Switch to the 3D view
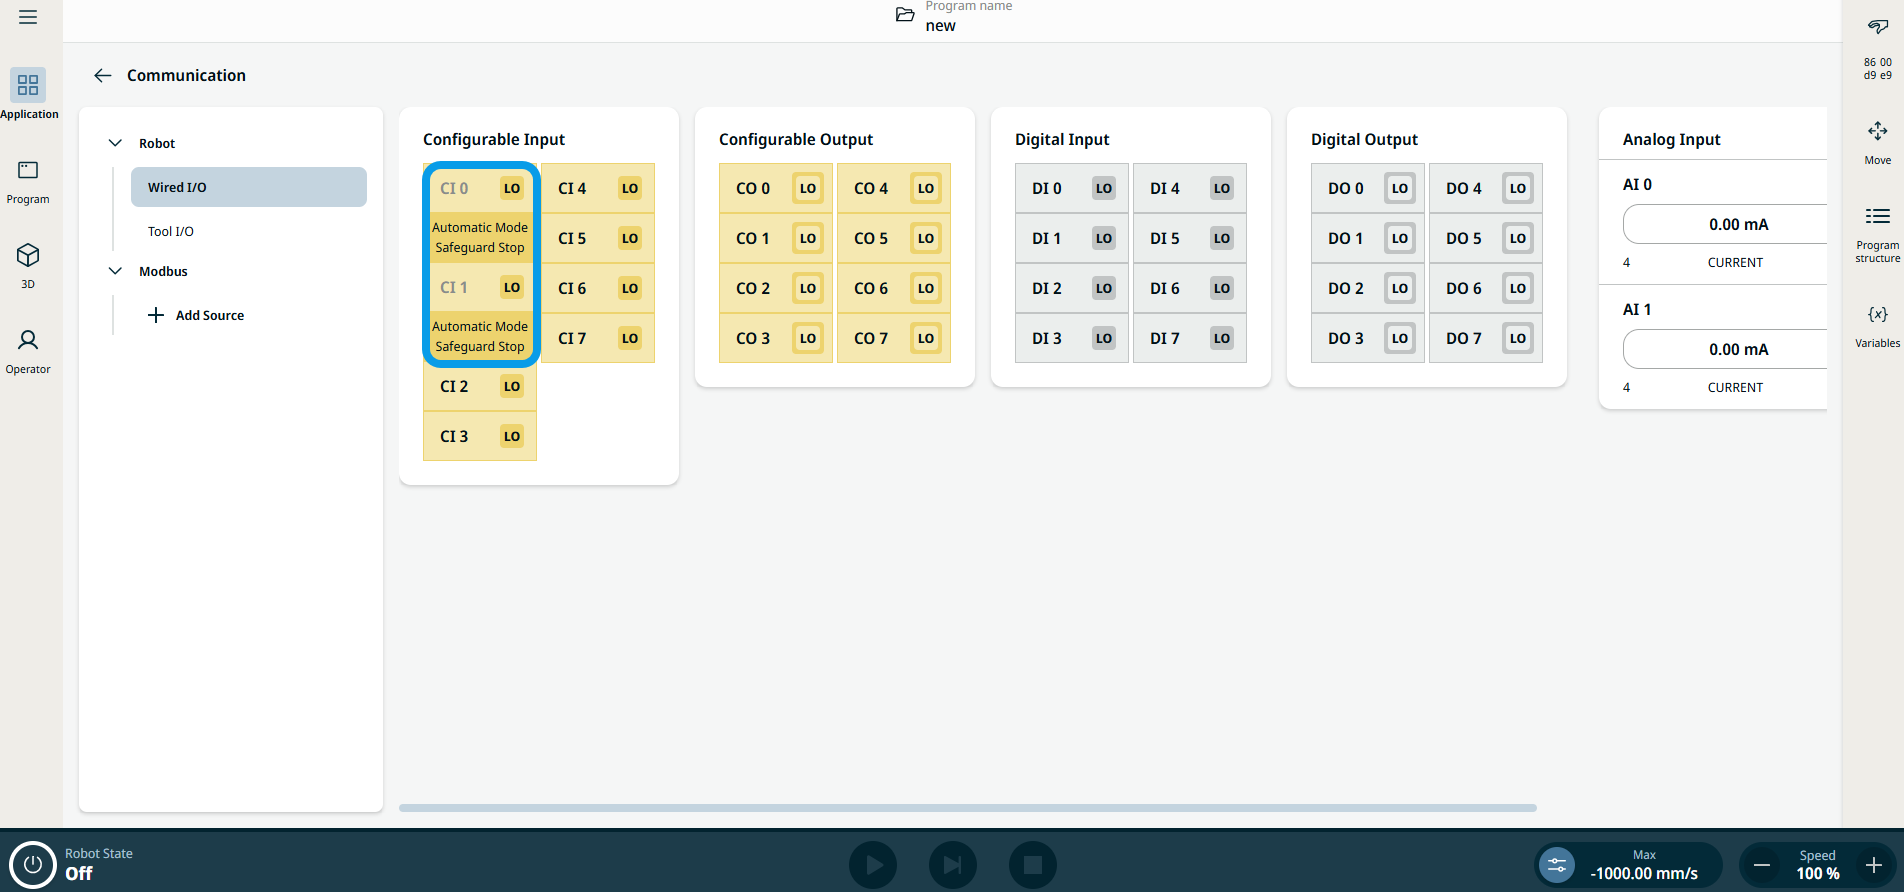 [28, 264]
